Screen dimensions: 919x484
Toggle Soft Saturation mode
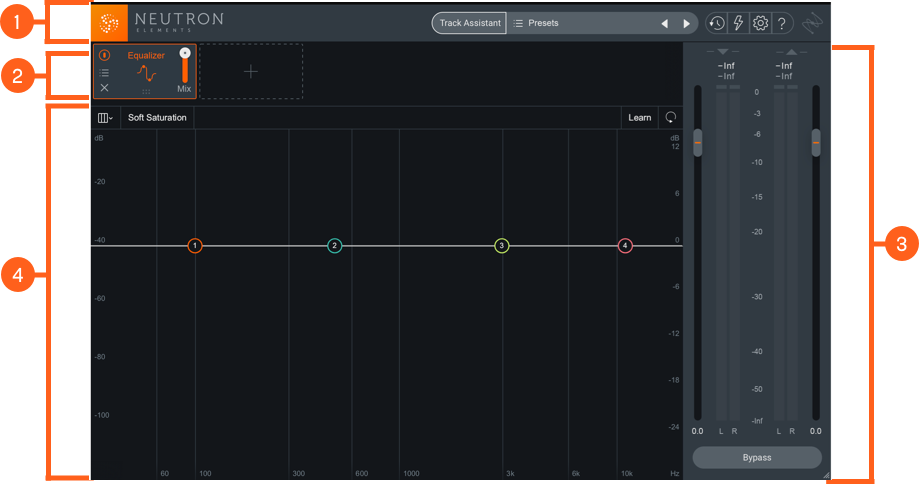tap(157, 118)
